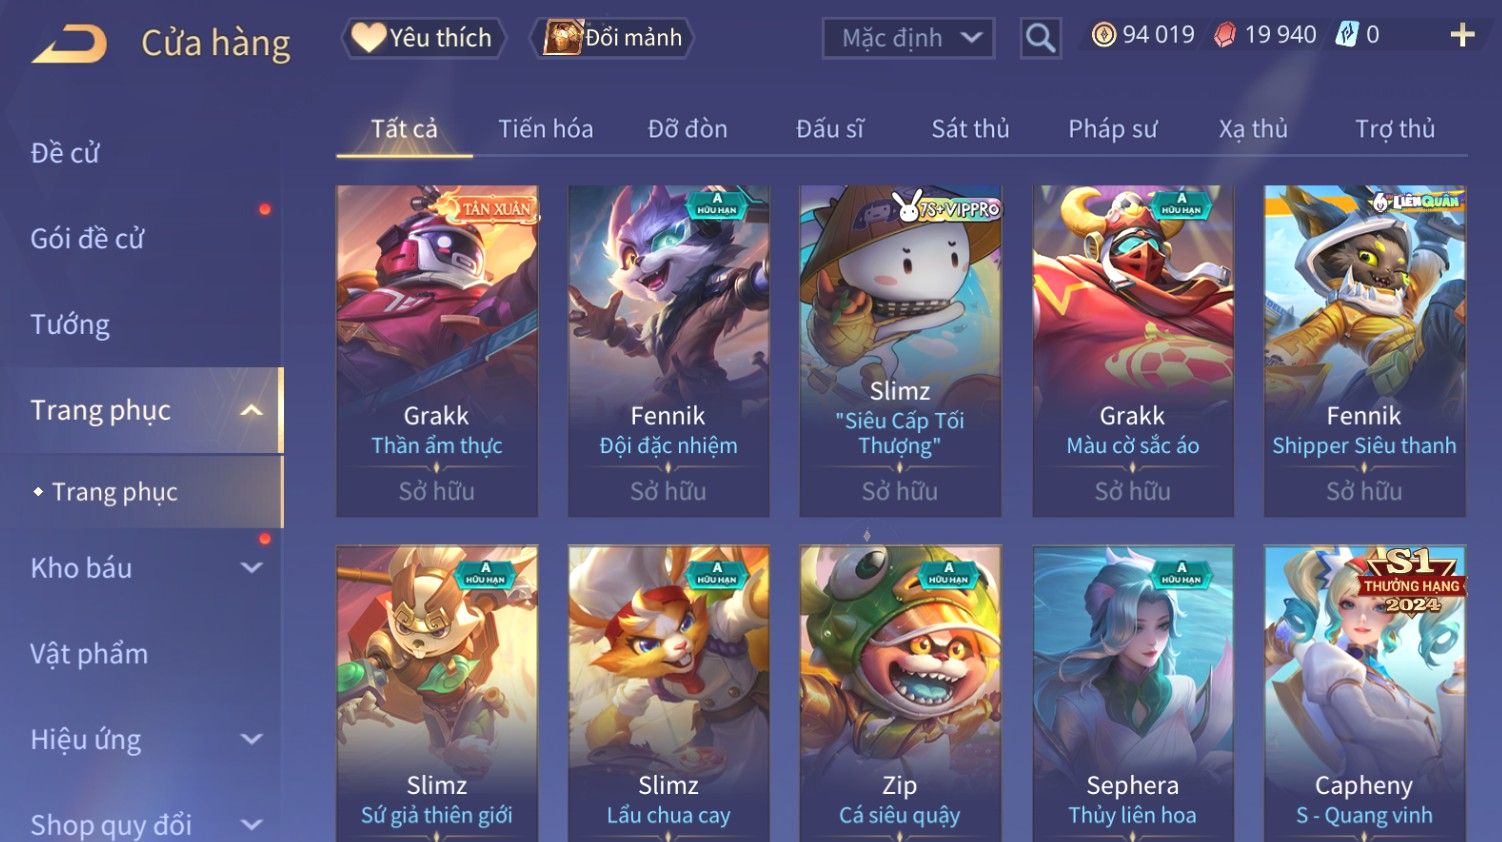Expand the Kho báu sidebar section
Image resolution: width=1502 pixels, height=842 pixels.
252,568
